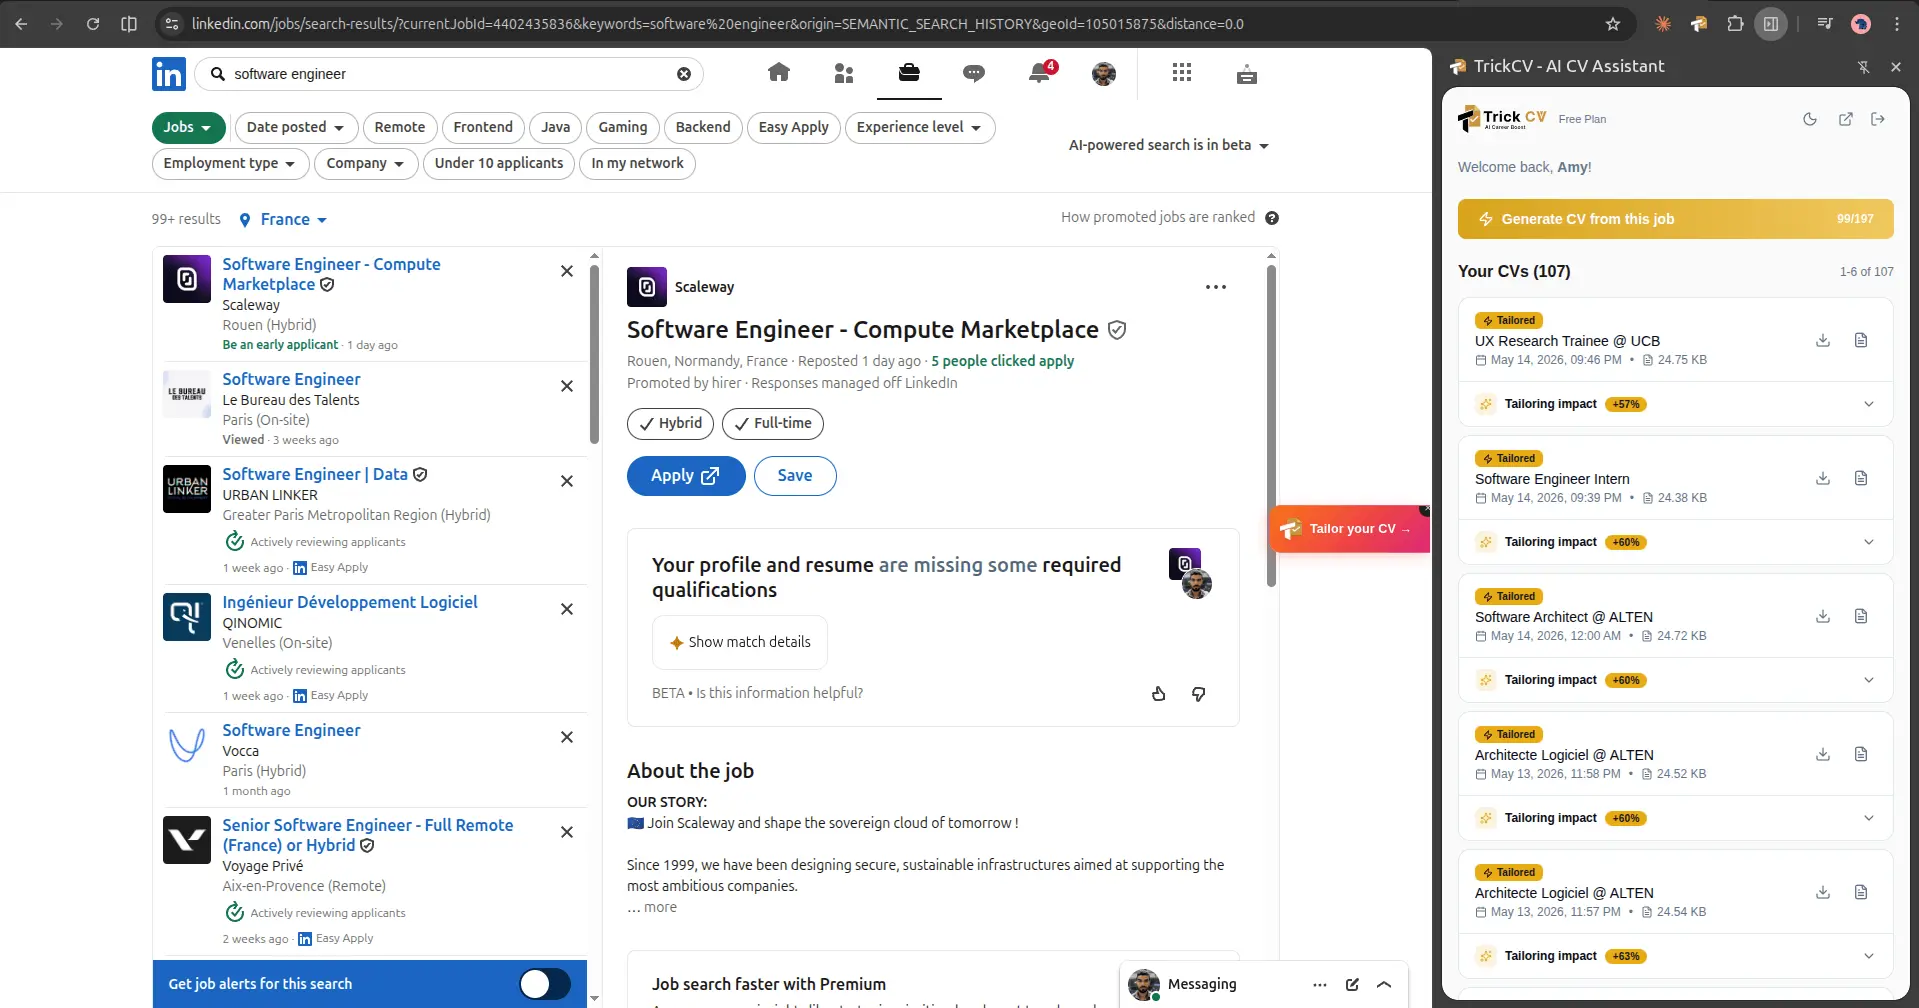Toggle job alerts for this search
1919x1008 pixels.
tap(545, 984)
